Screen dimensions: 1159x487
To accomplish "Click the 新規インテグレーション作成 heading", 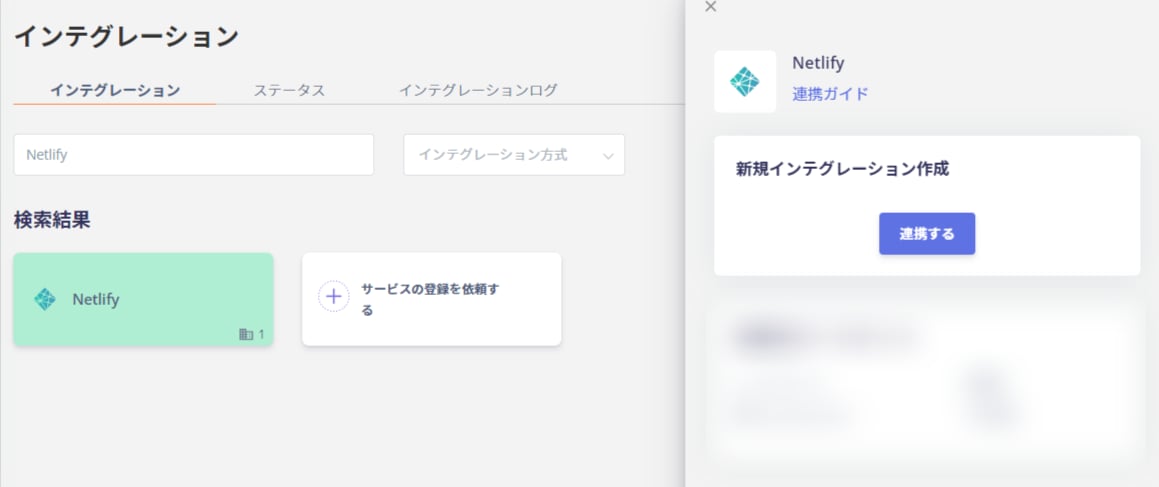I will tap(842, 168).
